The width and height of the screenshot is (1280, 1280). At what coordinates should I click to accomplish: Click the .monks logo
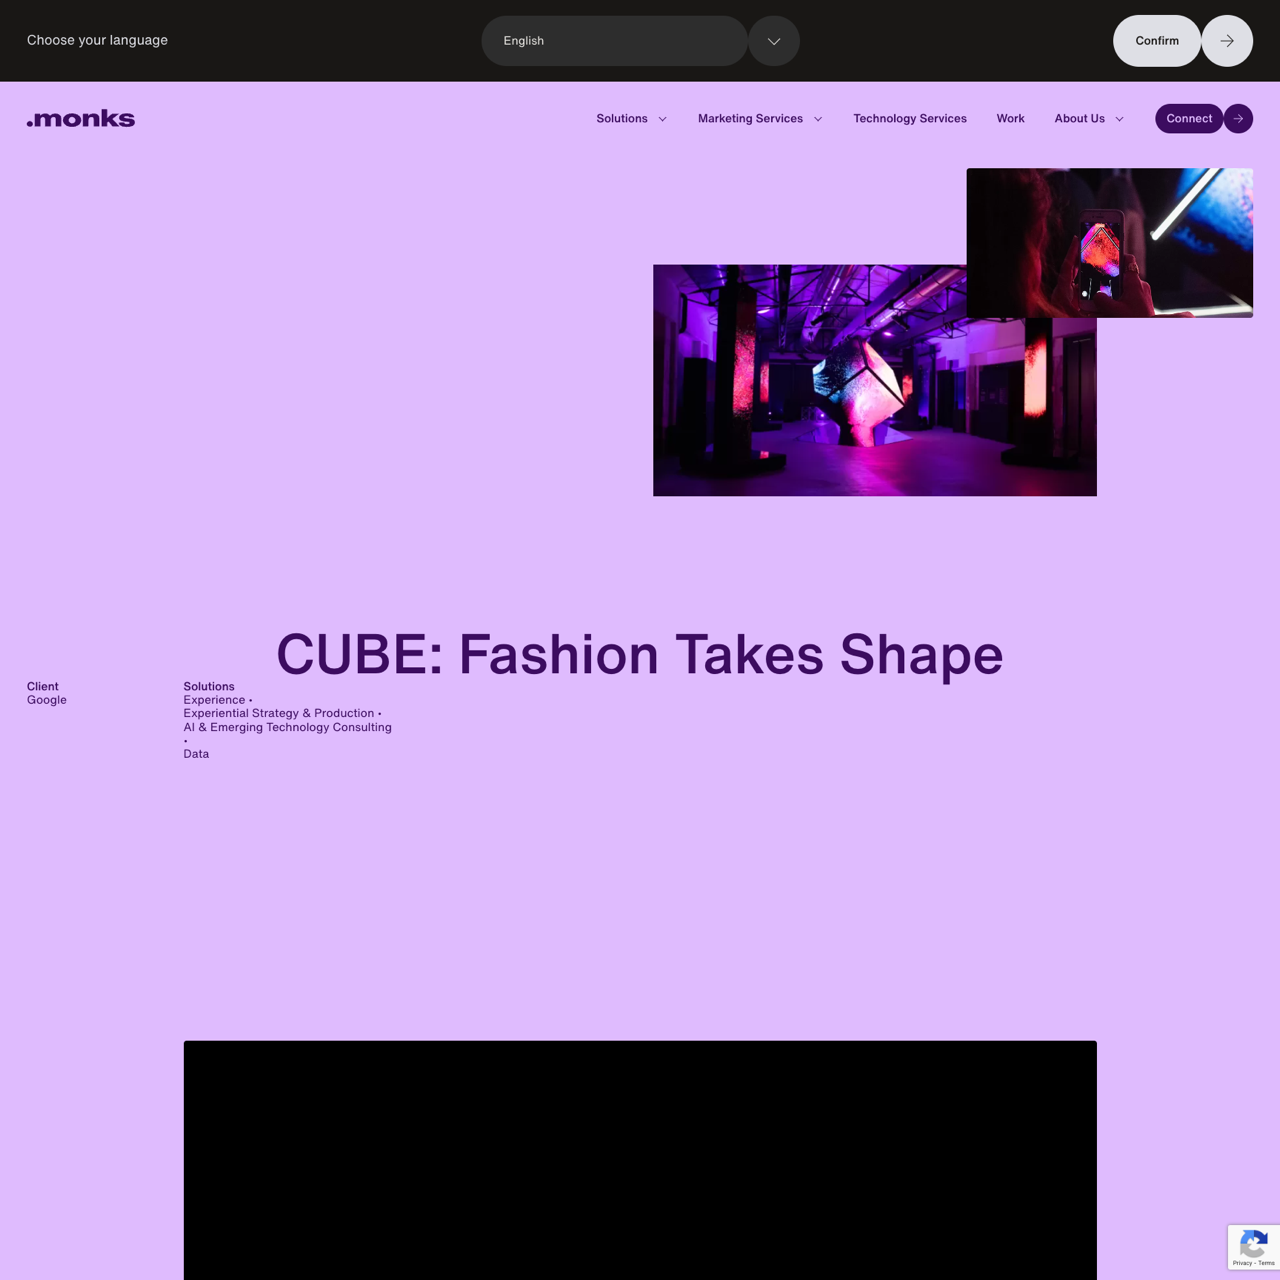tap(81, 119)
